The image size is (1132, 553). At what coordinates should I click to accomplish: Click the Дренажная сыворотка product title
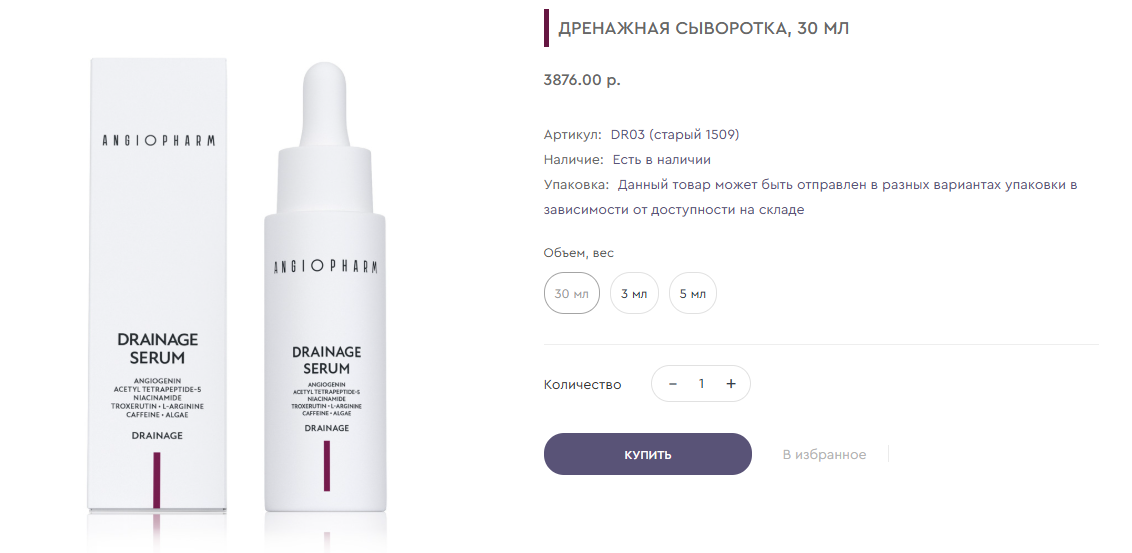tap(704, 28)
